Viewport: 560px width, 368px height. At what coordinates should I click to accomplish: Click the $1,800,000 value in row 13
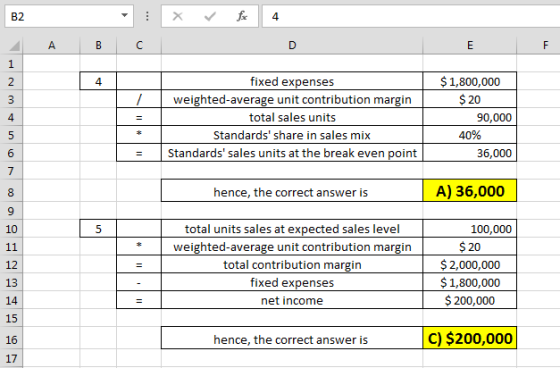click(x=470, y=282)
